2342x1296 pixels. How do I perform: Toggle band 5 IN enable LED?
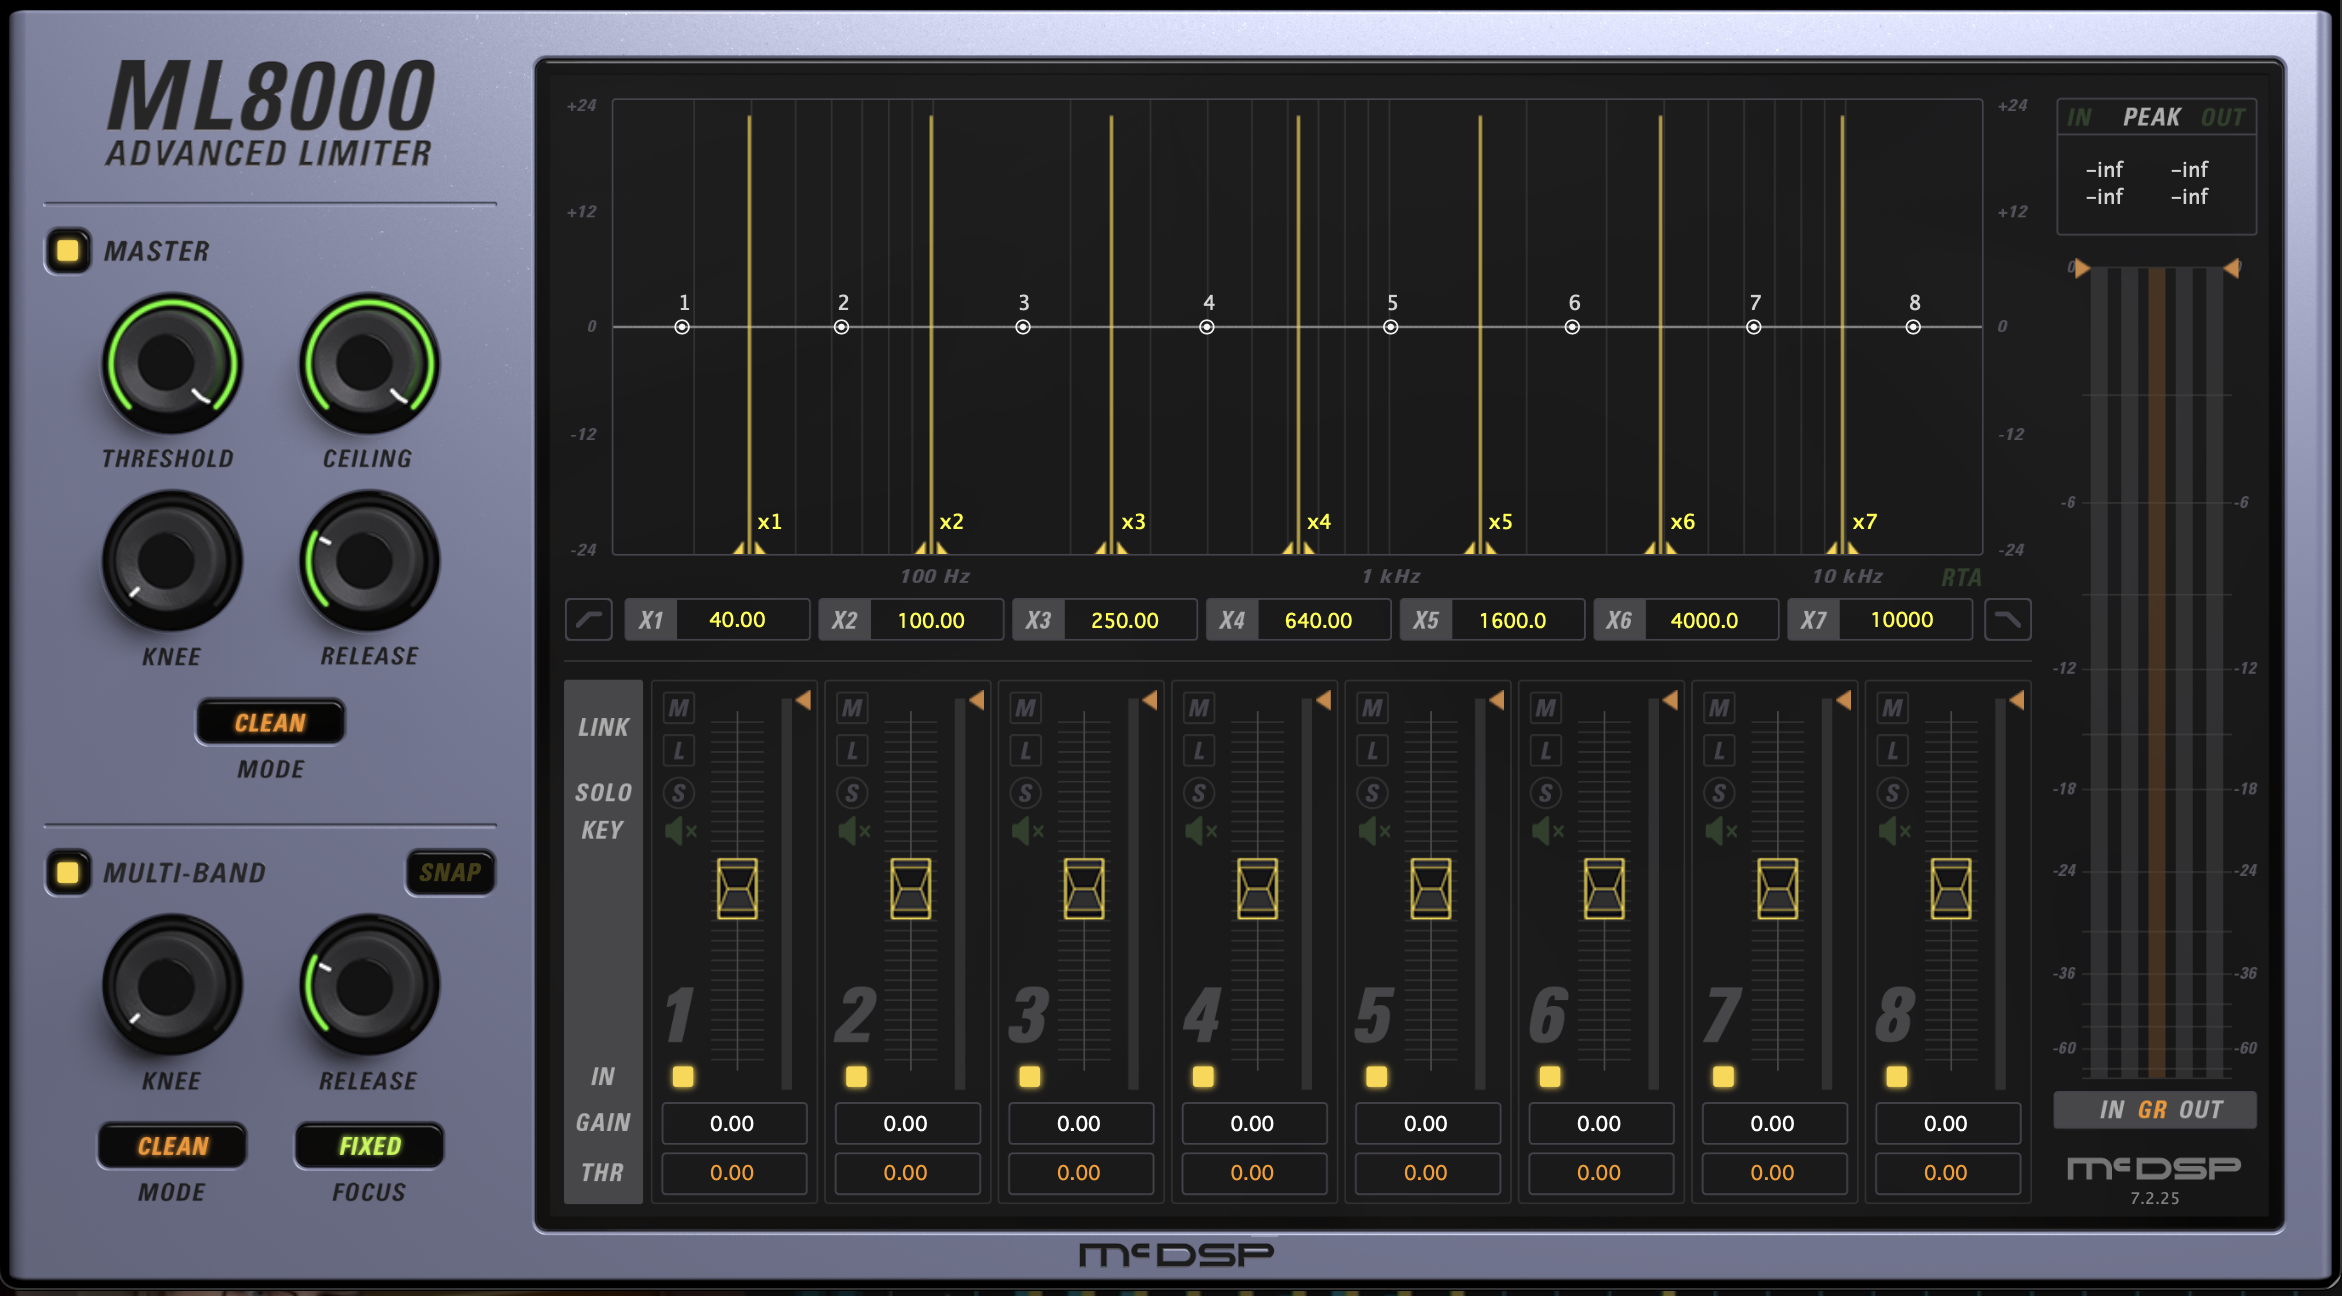tap(1377, 1076)
